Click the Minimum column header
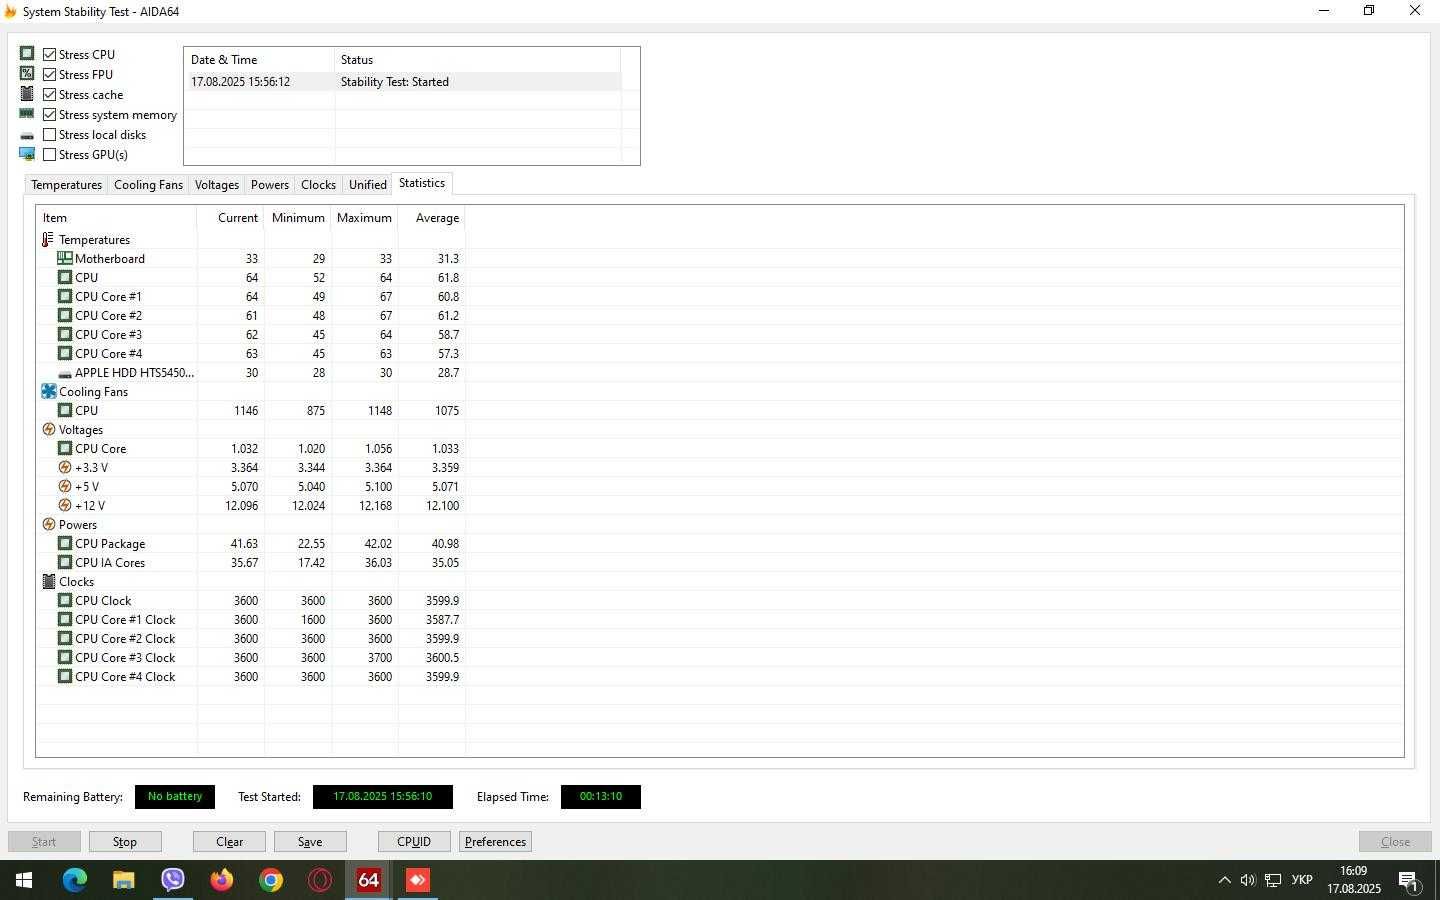Viewport: 1440px width, 900px height. pyautogui.click(x=298, y=218)
